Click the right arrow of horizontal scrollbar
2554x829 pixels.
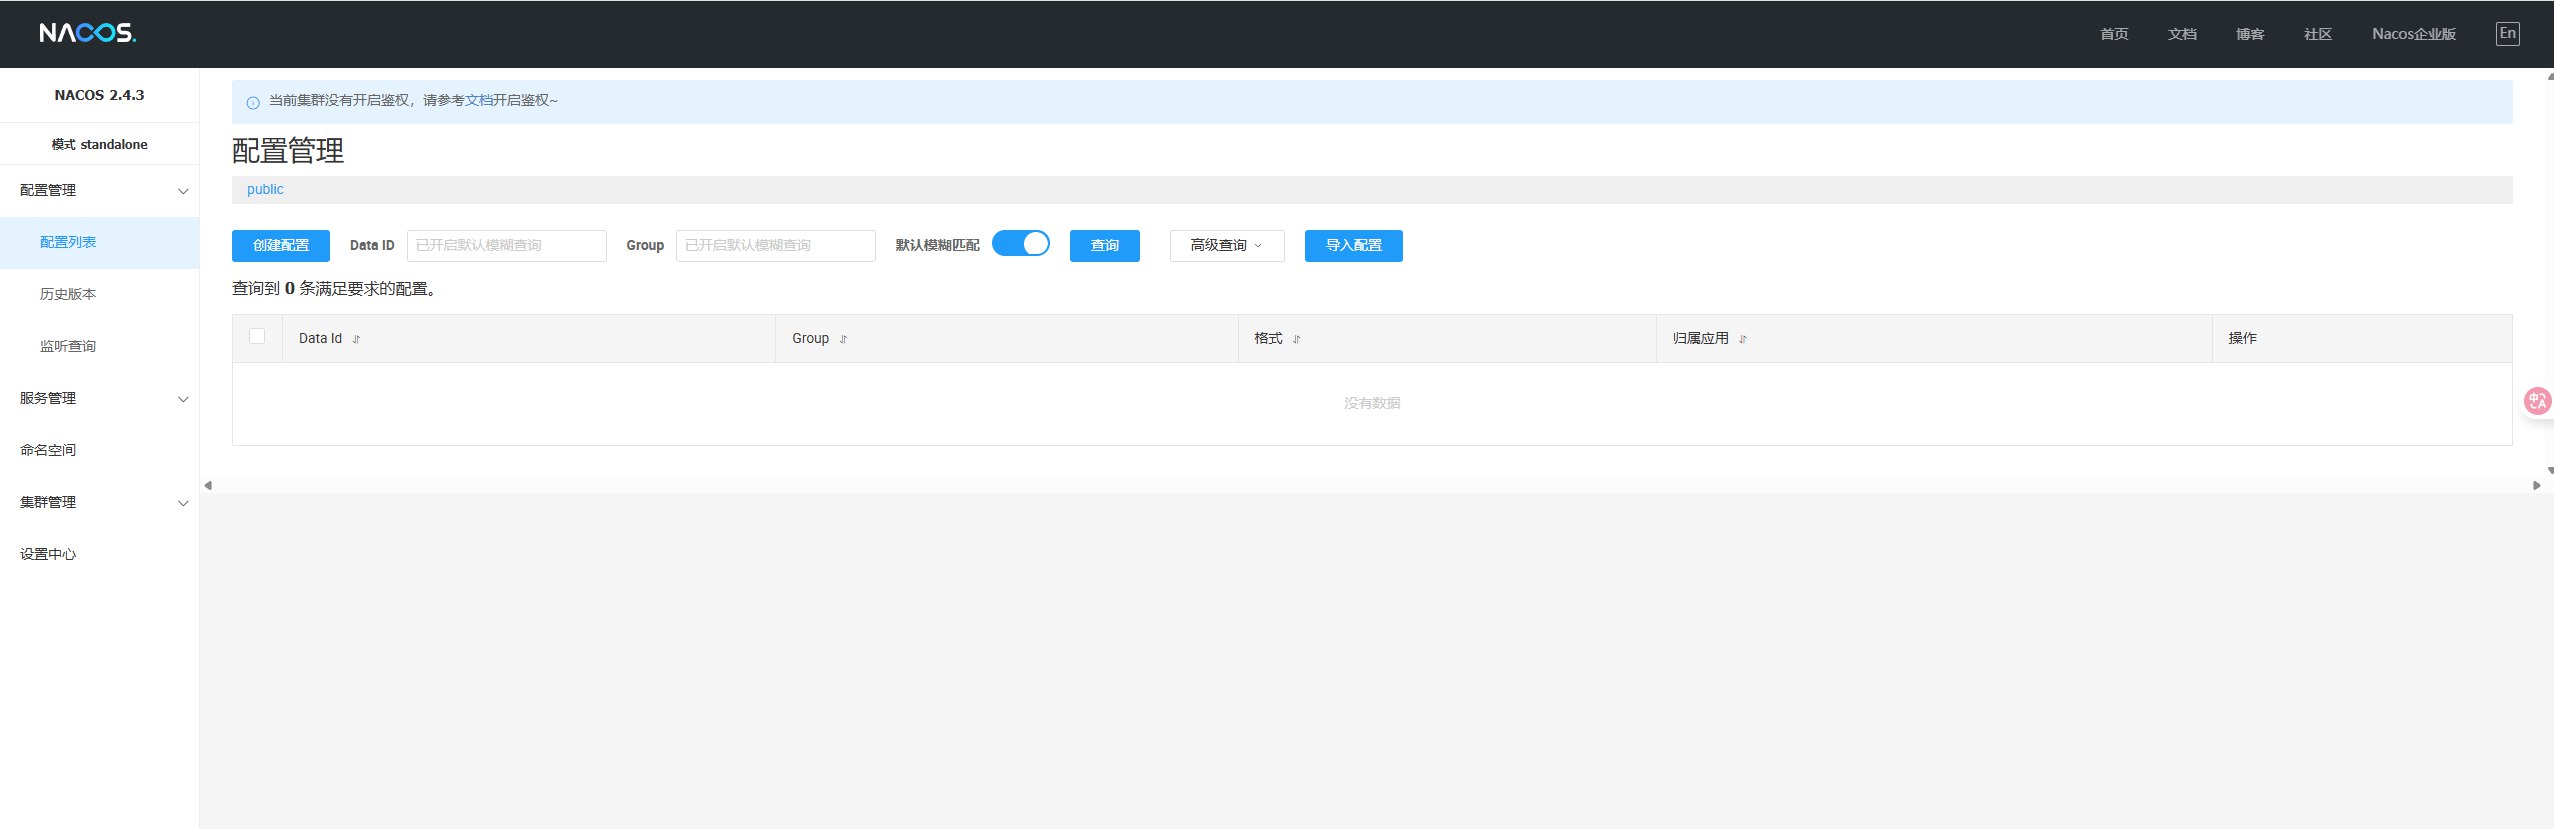coord(2536,485)
